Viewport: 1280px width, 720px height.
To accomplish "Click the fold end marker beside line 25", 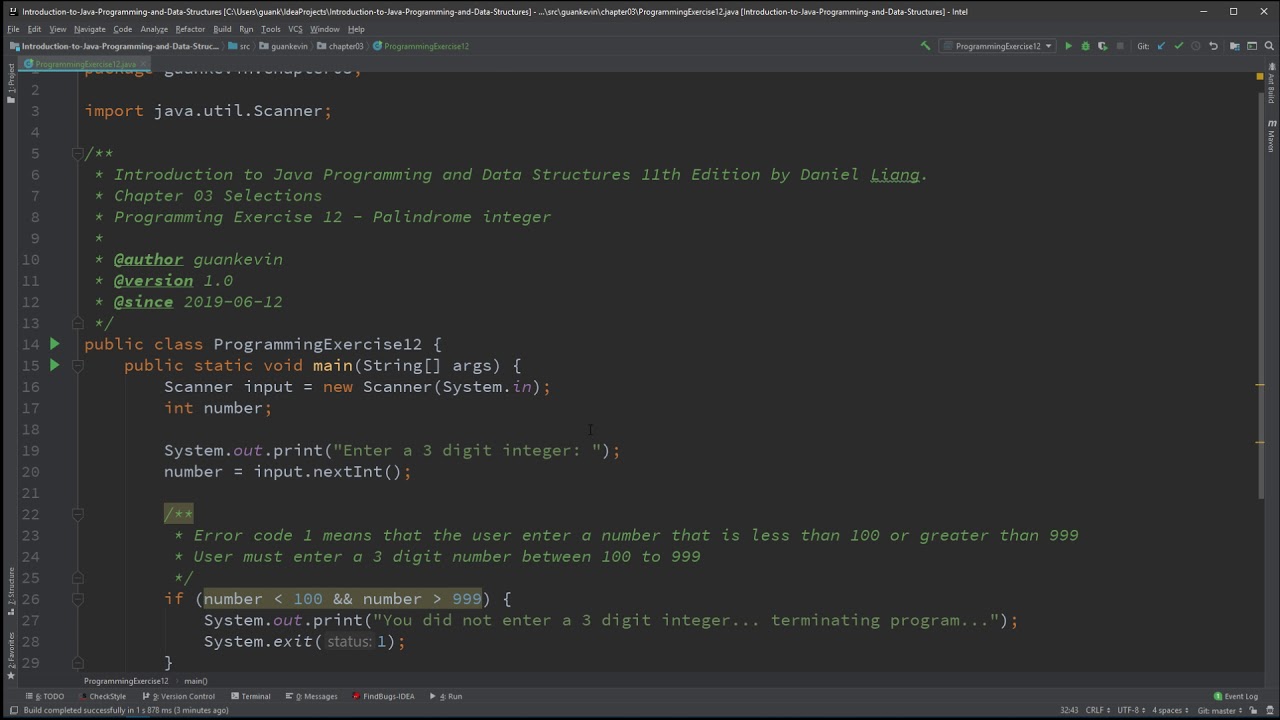I will (x=77, y=578).
